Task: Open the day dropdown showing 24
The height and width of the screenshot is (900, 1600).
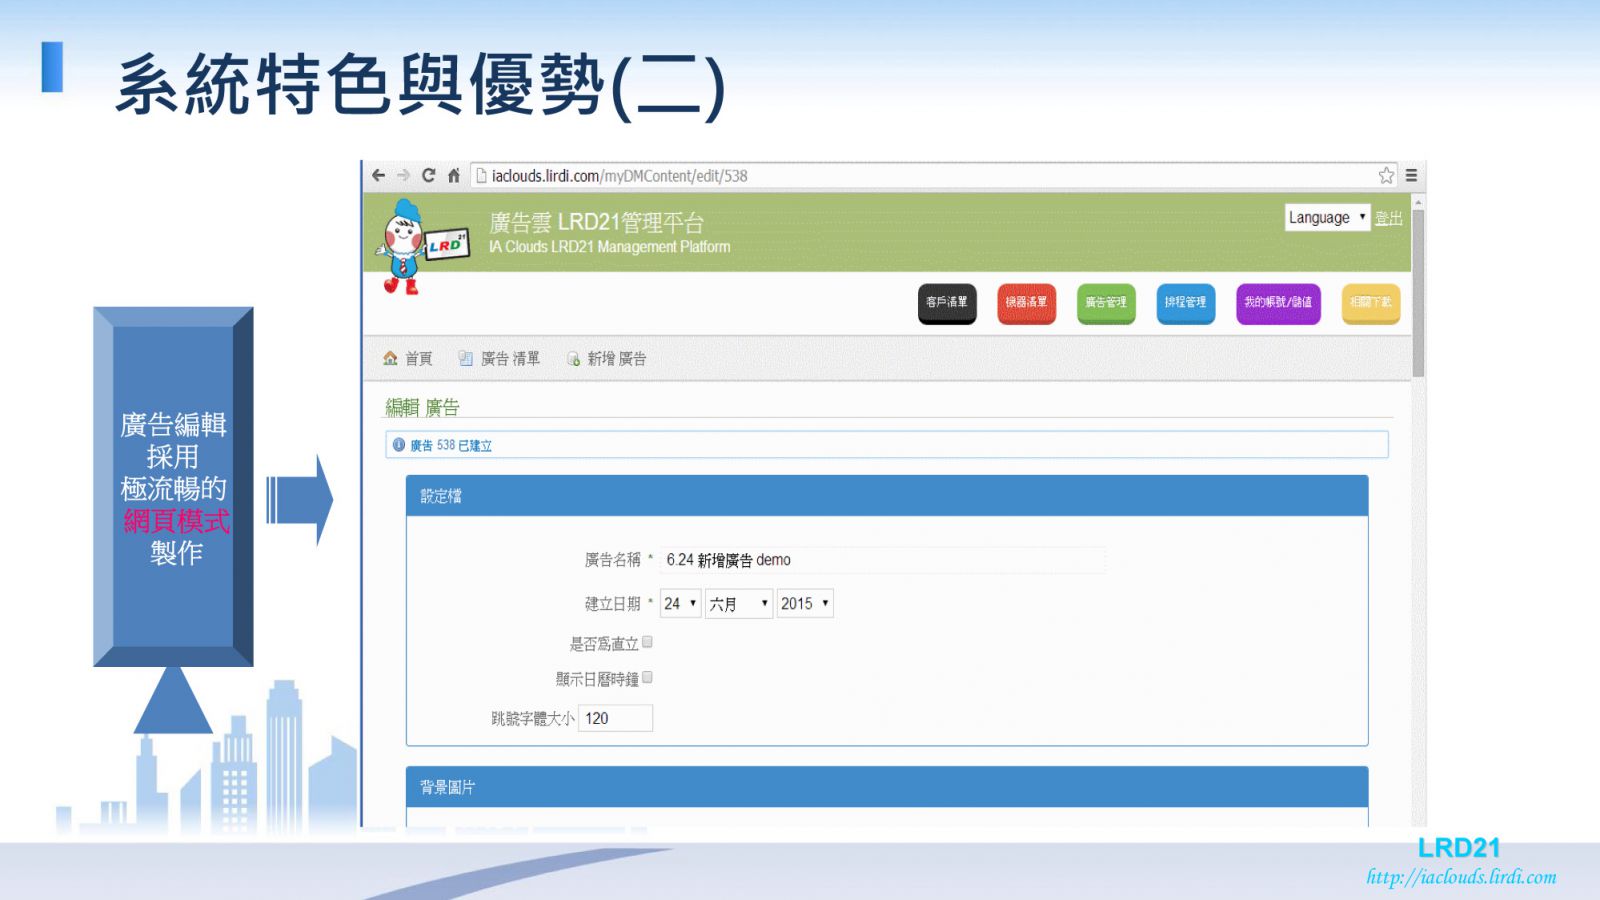Action: tap(680, 603)
